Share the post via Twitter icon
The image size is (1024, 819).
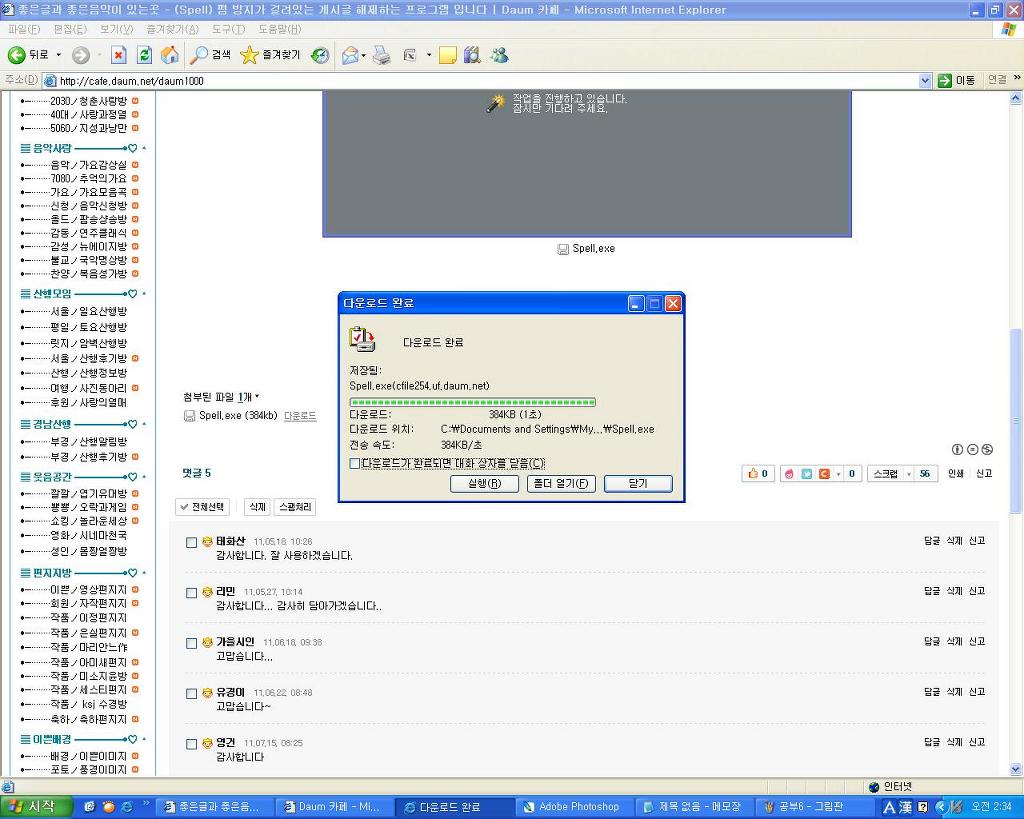point(807,474)
